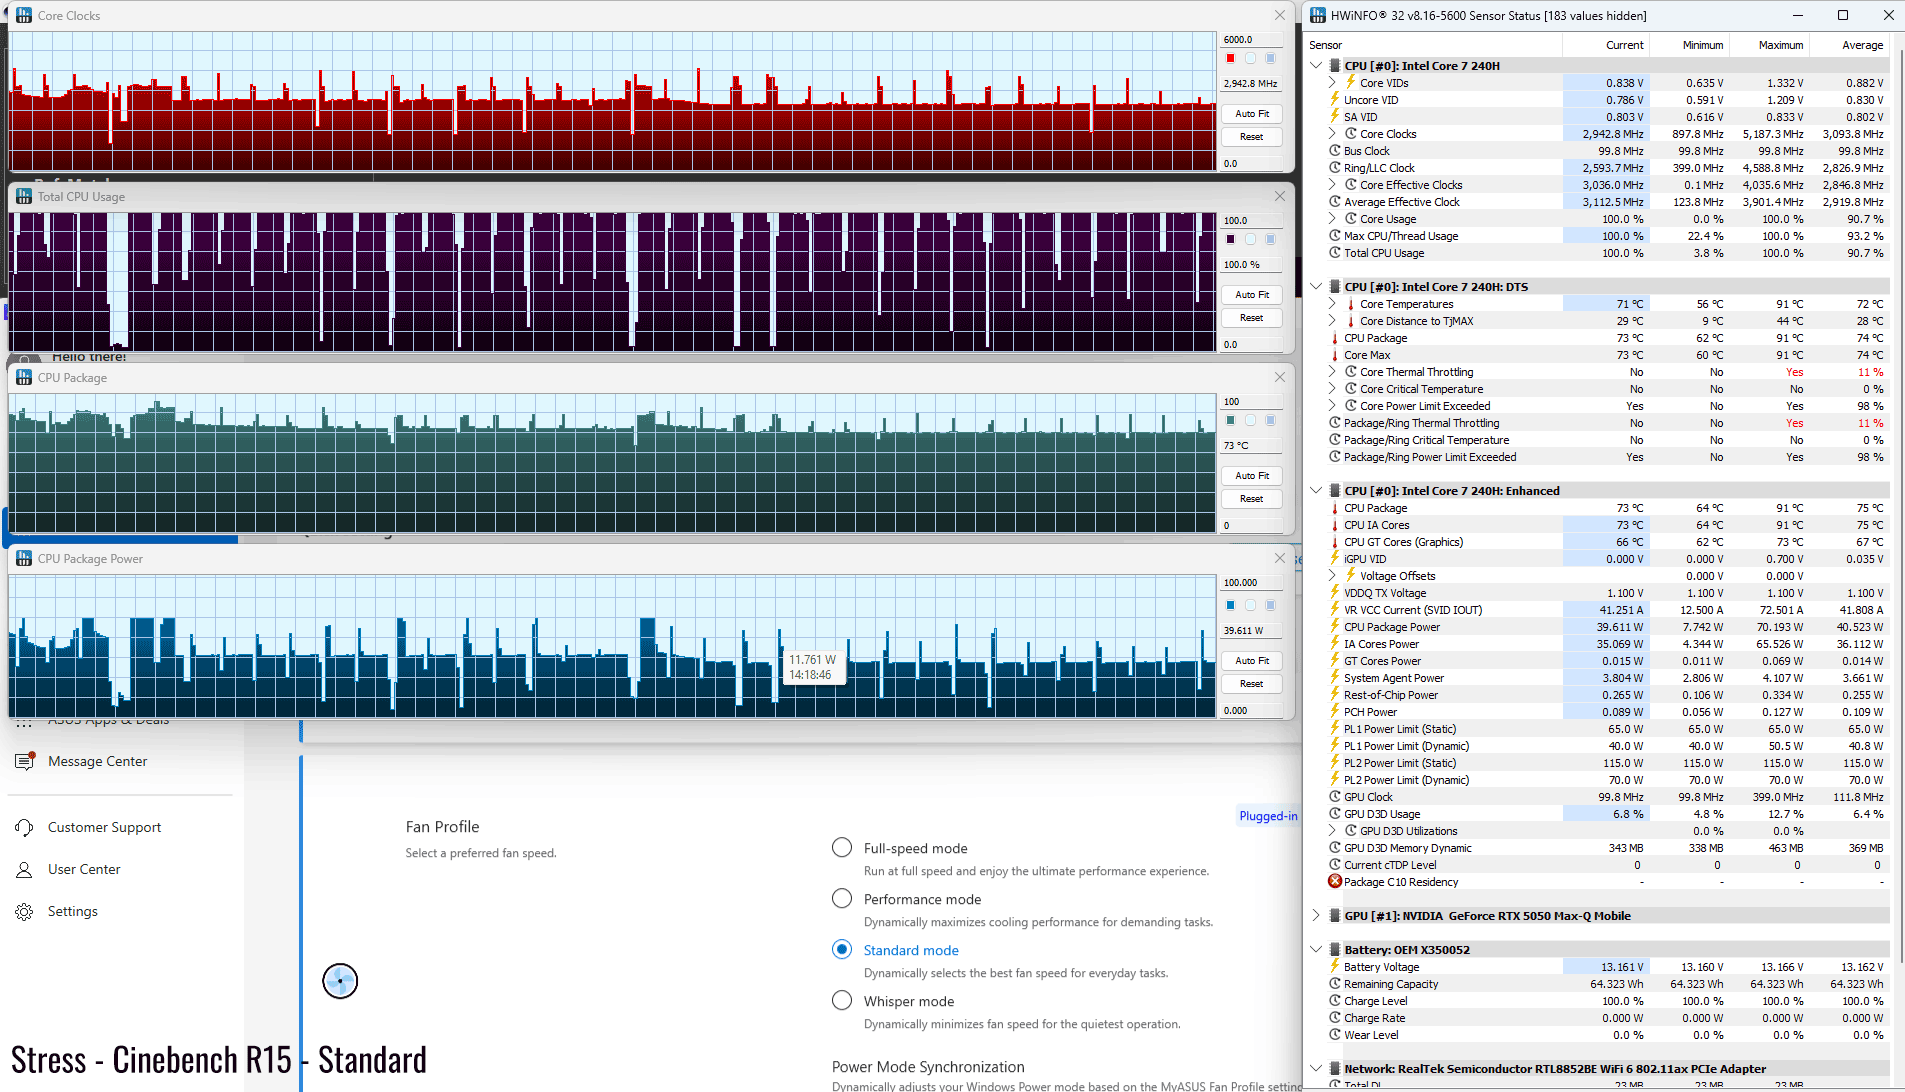Viewport: 1905px width, 1092px height.
Task: Collapse the Battery: OEM X350052 group
Action: pyautogui.click(x=1316, y=949)
